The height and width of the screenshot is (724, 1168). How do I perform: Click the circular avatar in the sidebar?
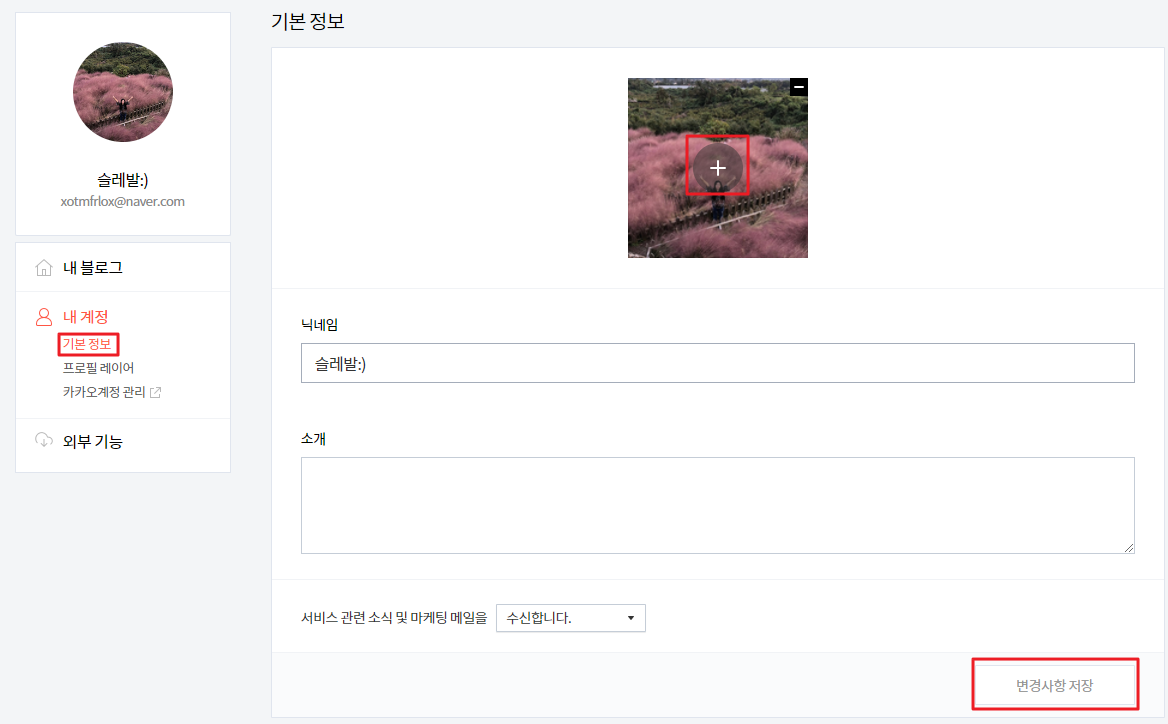(123, 92)
